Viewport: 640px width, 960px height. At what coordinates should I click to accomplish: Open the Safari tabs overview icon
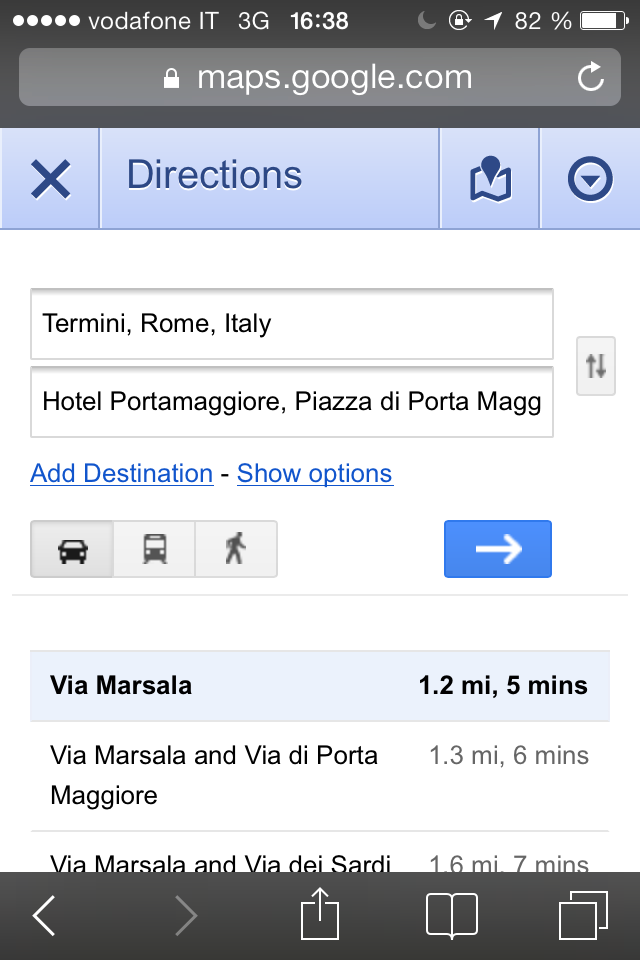click(x=583, y=915)
